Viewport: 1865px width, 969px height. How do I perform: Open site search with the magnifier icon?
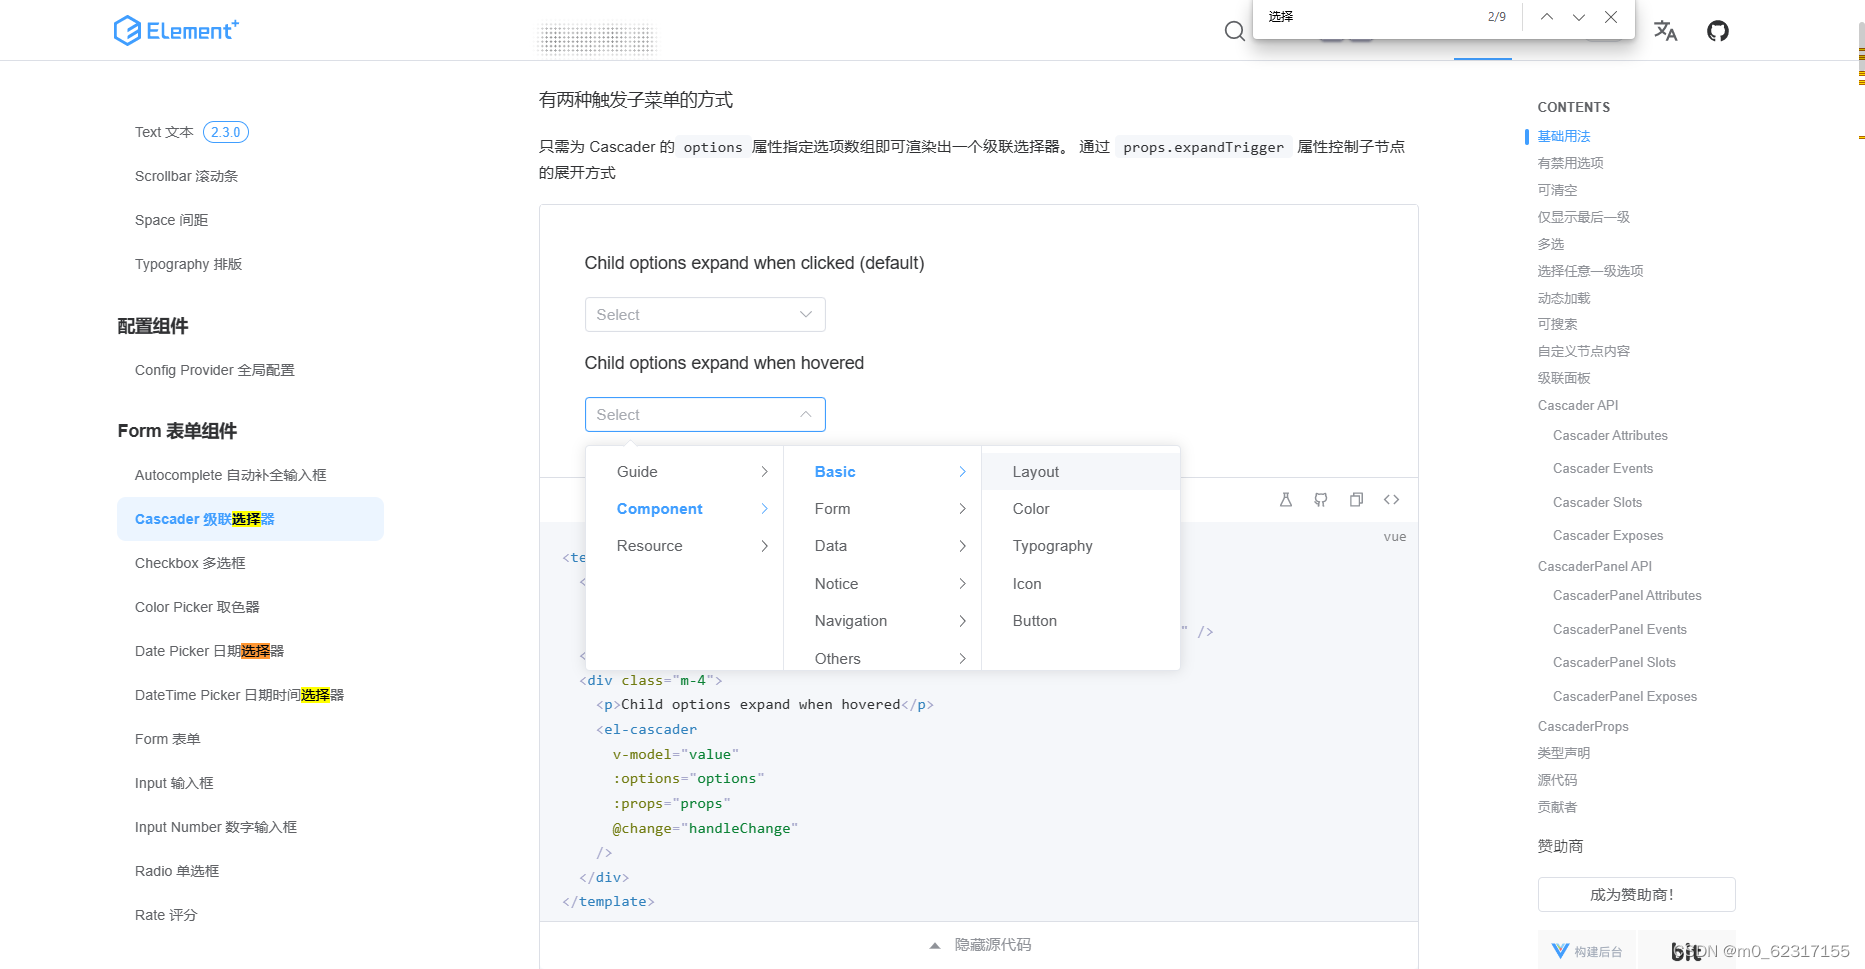[x=1234, y=31]
